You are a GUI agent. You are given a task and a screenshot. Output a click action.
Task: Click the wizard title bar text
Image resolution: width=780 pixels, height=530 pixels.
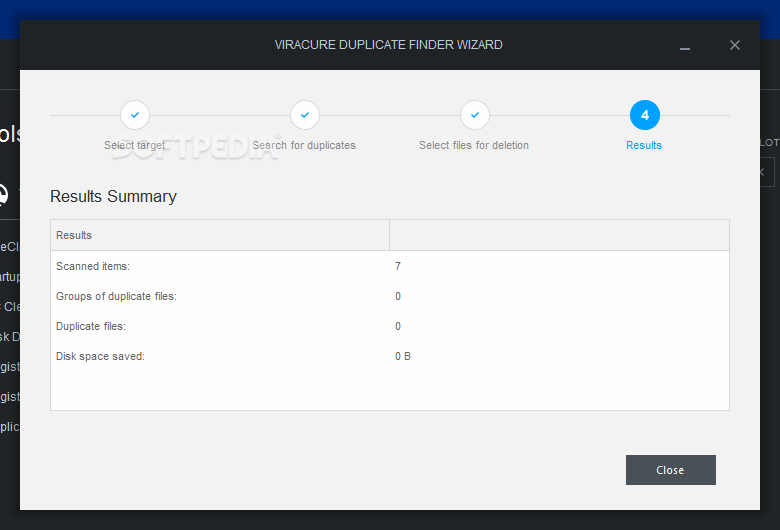[389, 45]
